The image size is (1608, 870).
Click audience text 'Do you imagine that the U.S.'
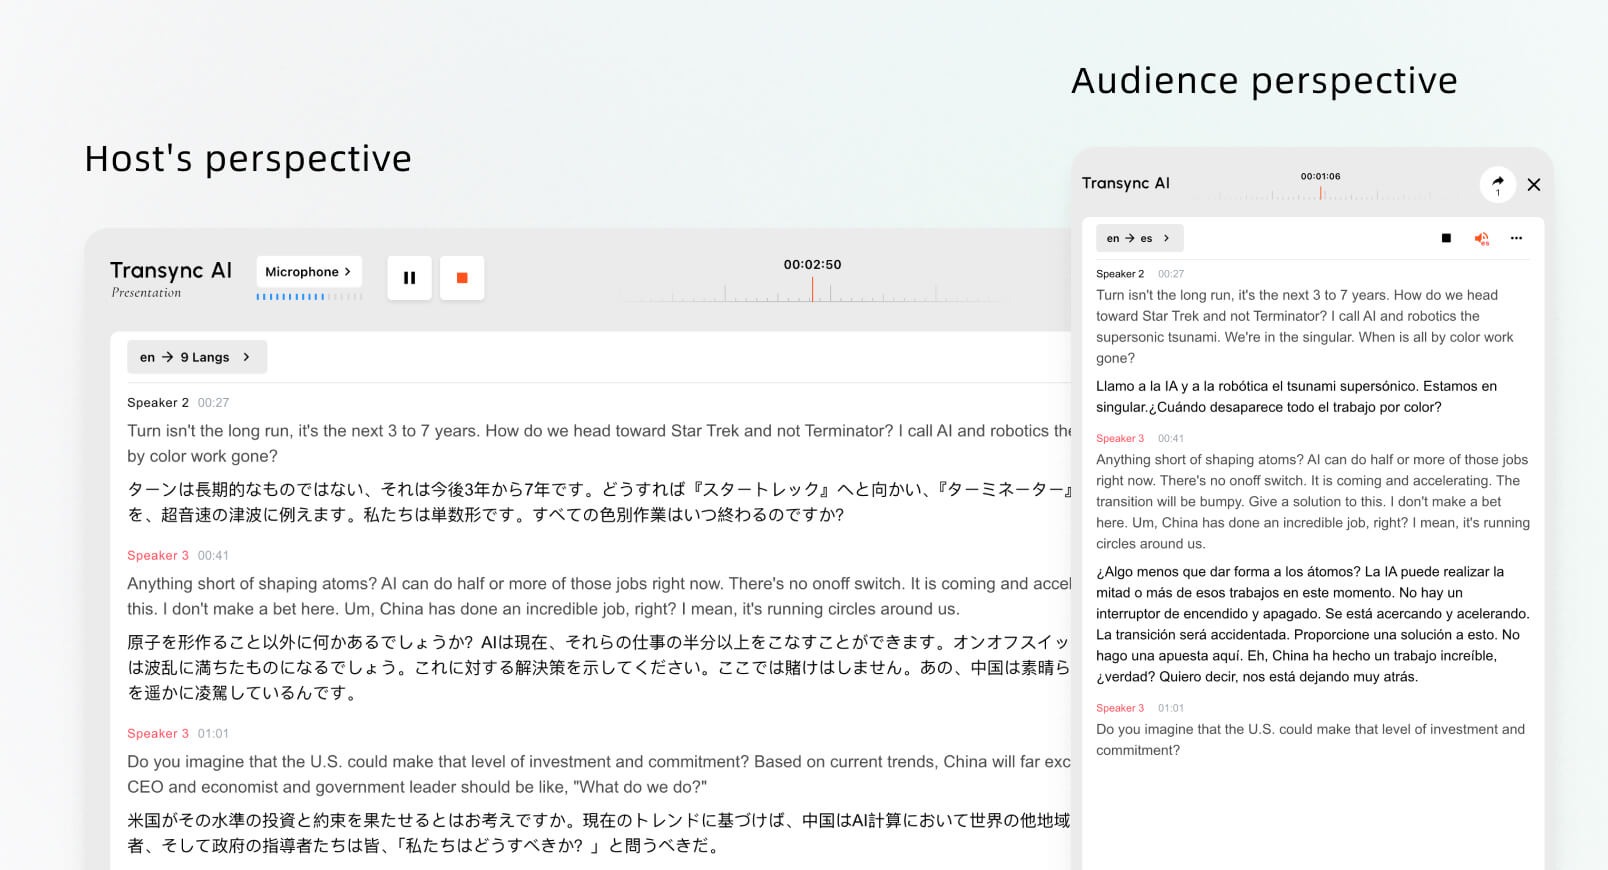(x=1310, y=740)
